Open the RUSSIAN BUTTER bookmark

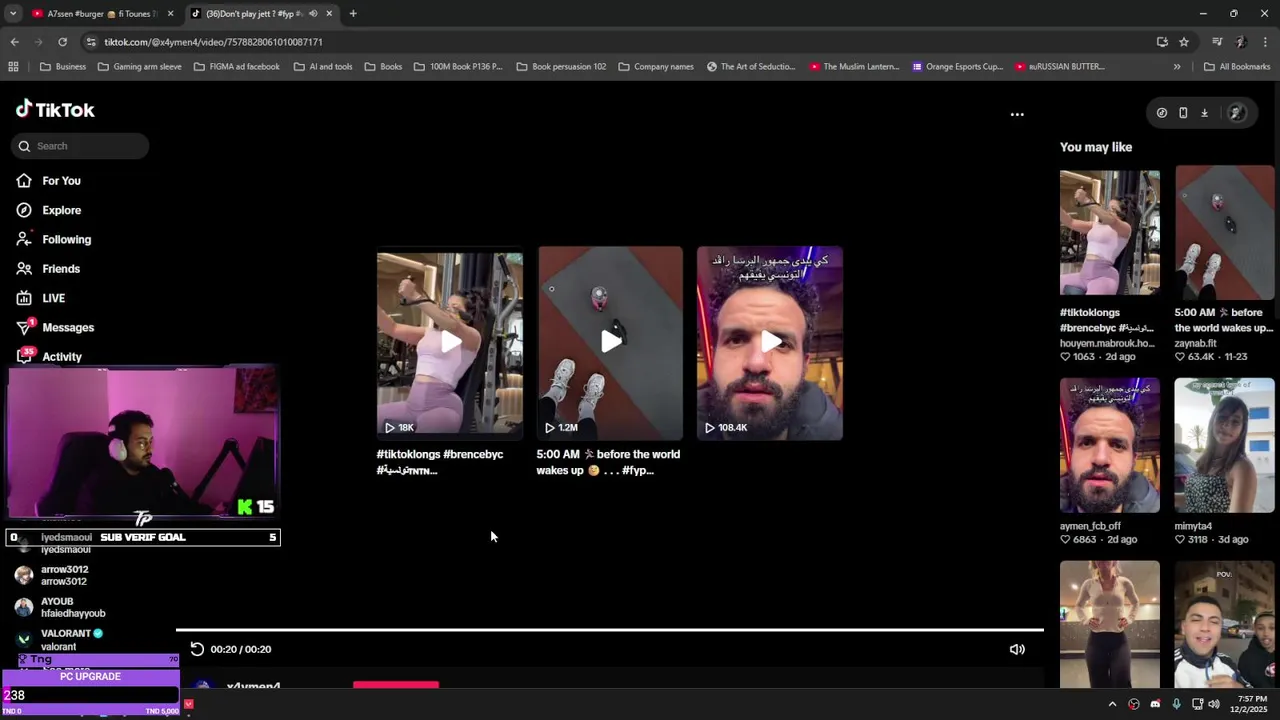tap(1059, 67)
